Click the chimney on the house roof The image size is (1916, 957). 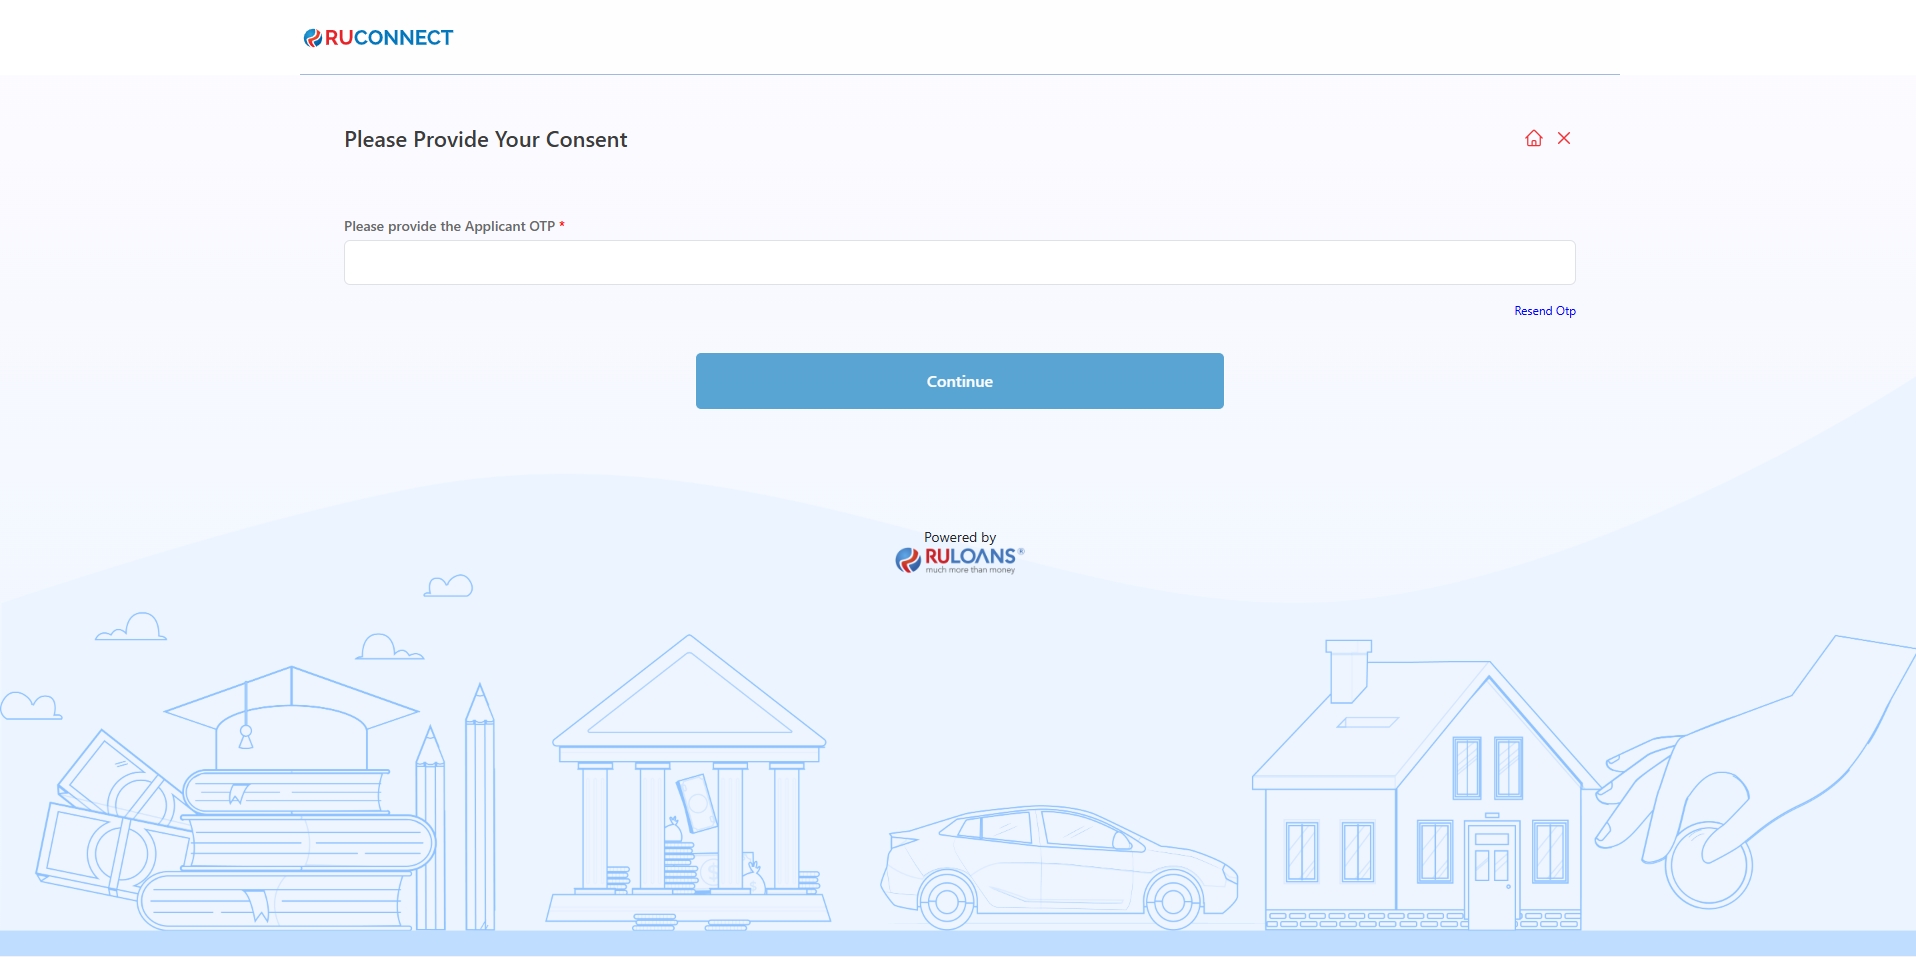tap(1348, 670)
